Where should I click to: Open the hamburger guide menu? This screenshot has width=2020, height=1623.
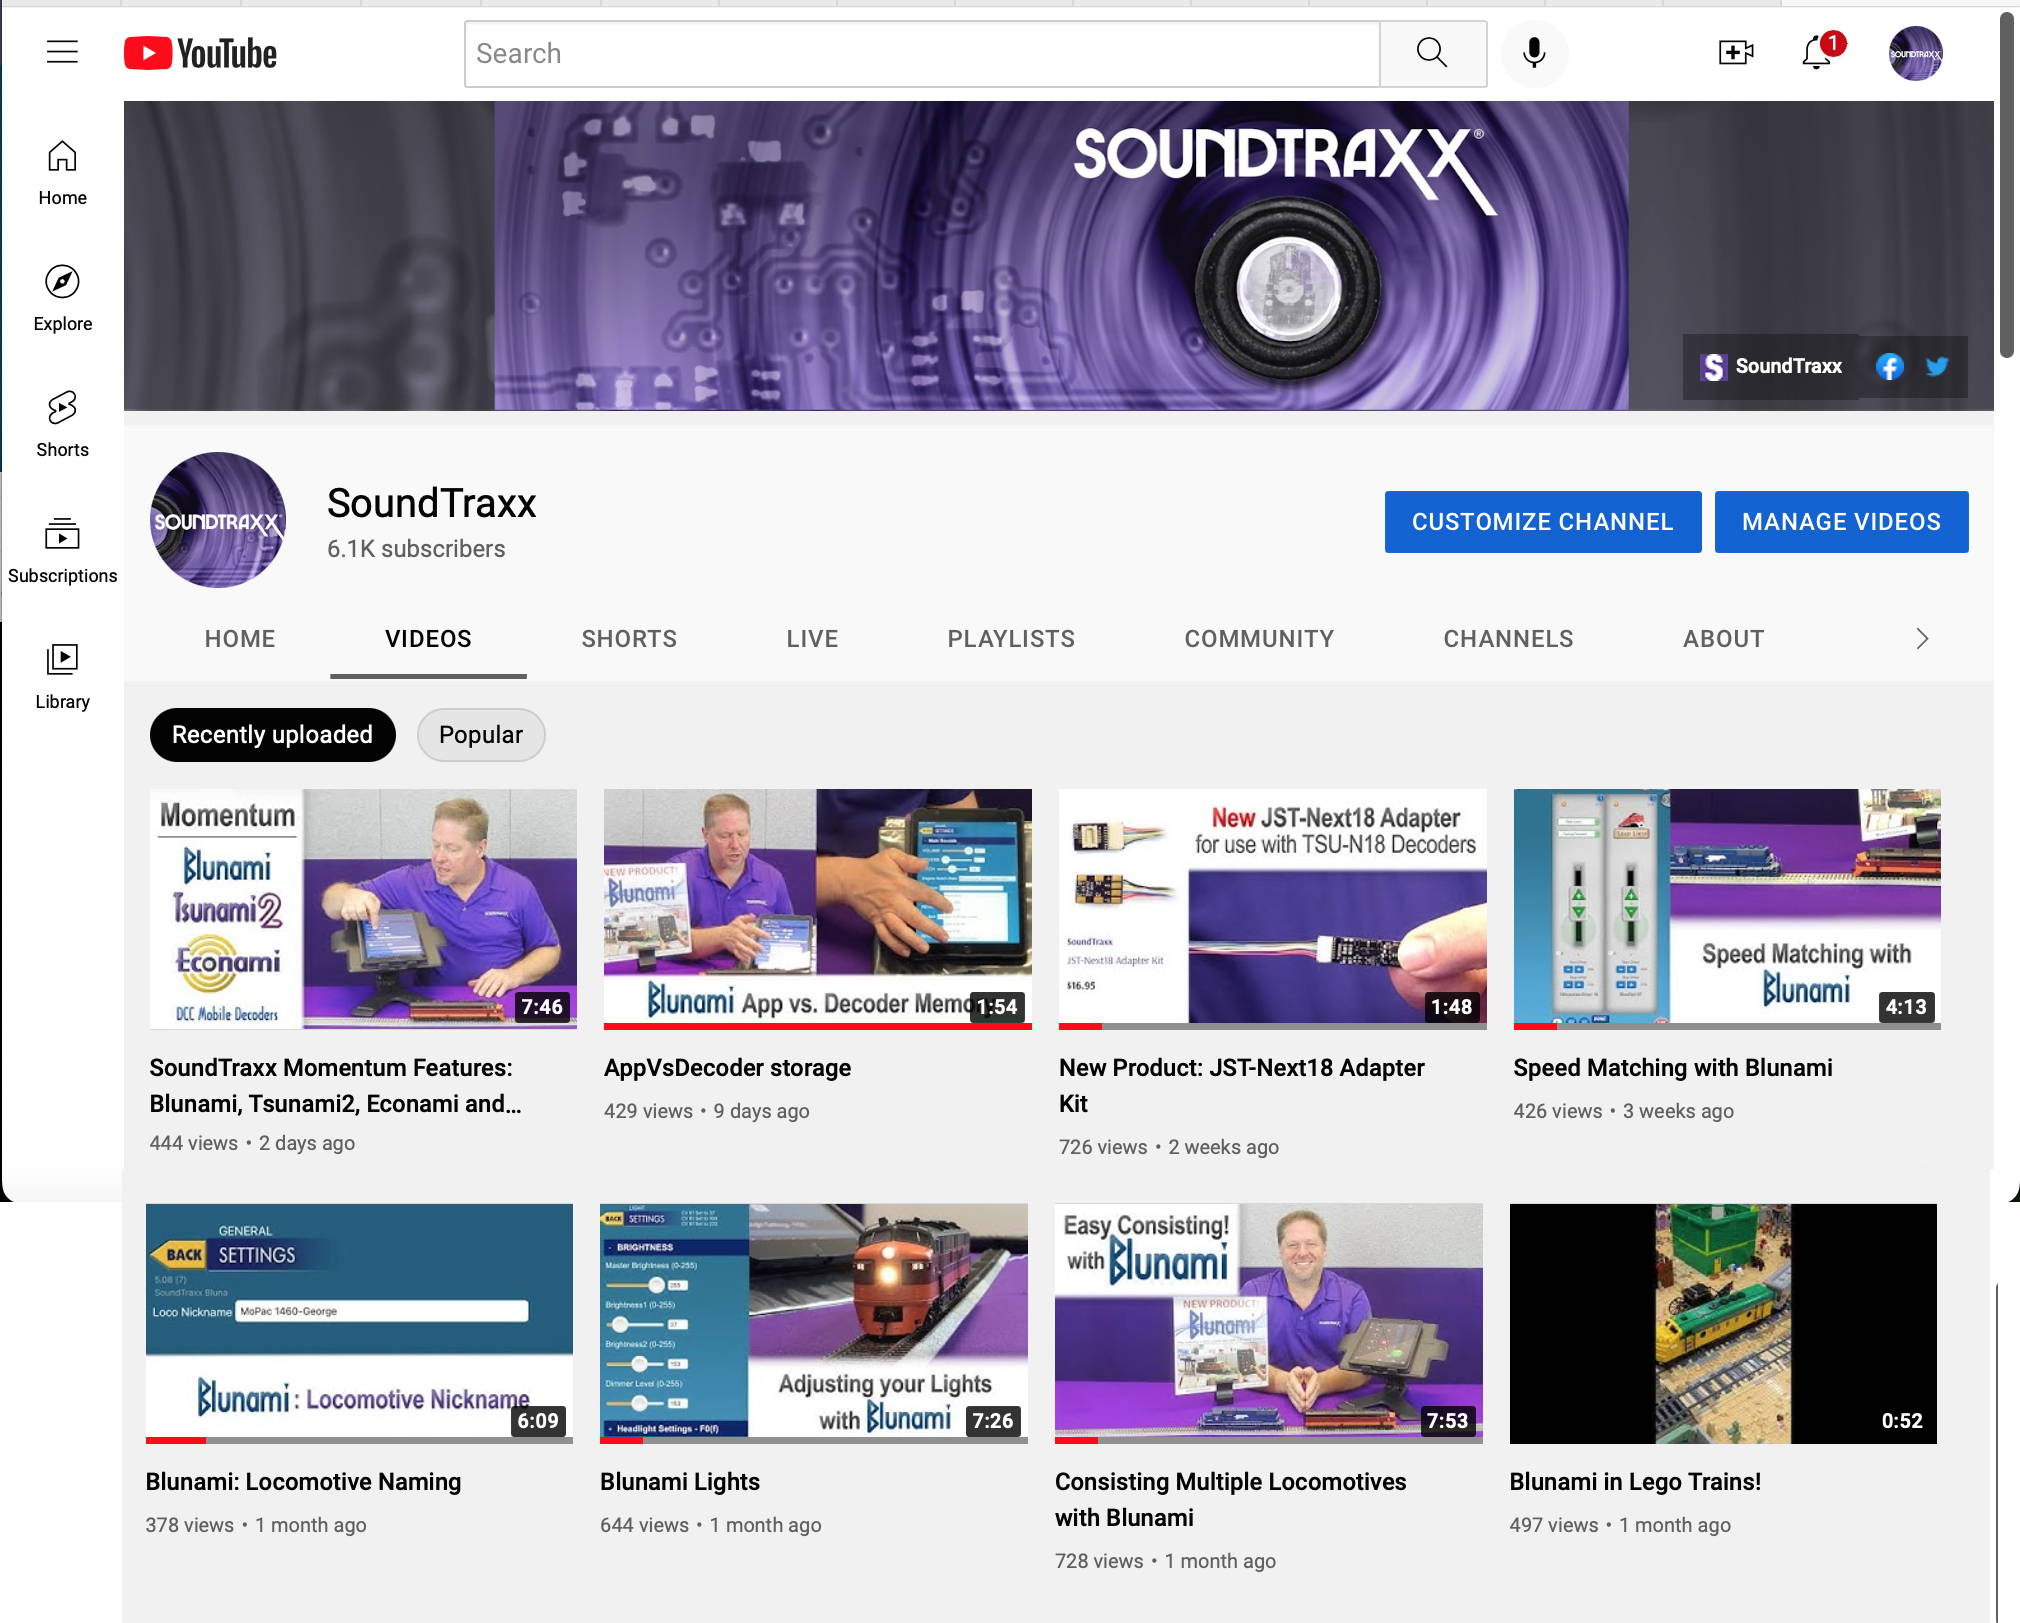62,52
